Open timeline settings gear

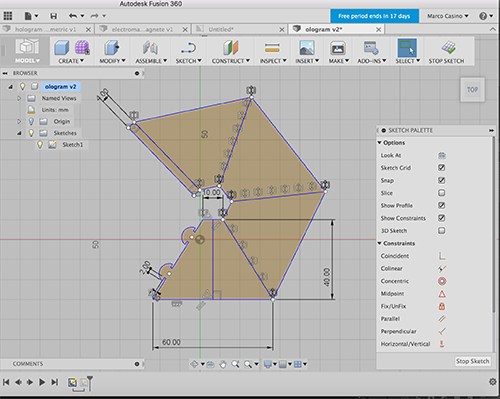(x=492, y=382)
